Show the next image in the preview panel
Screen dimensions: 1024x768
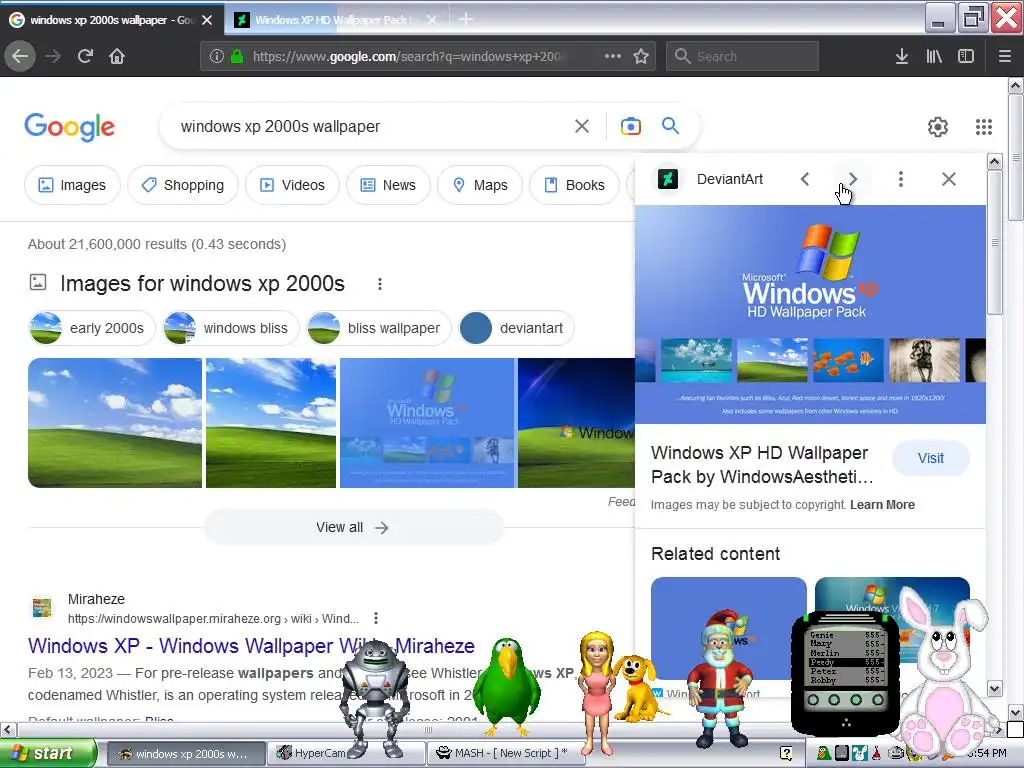pyautogui.click(x=853, y=179)
